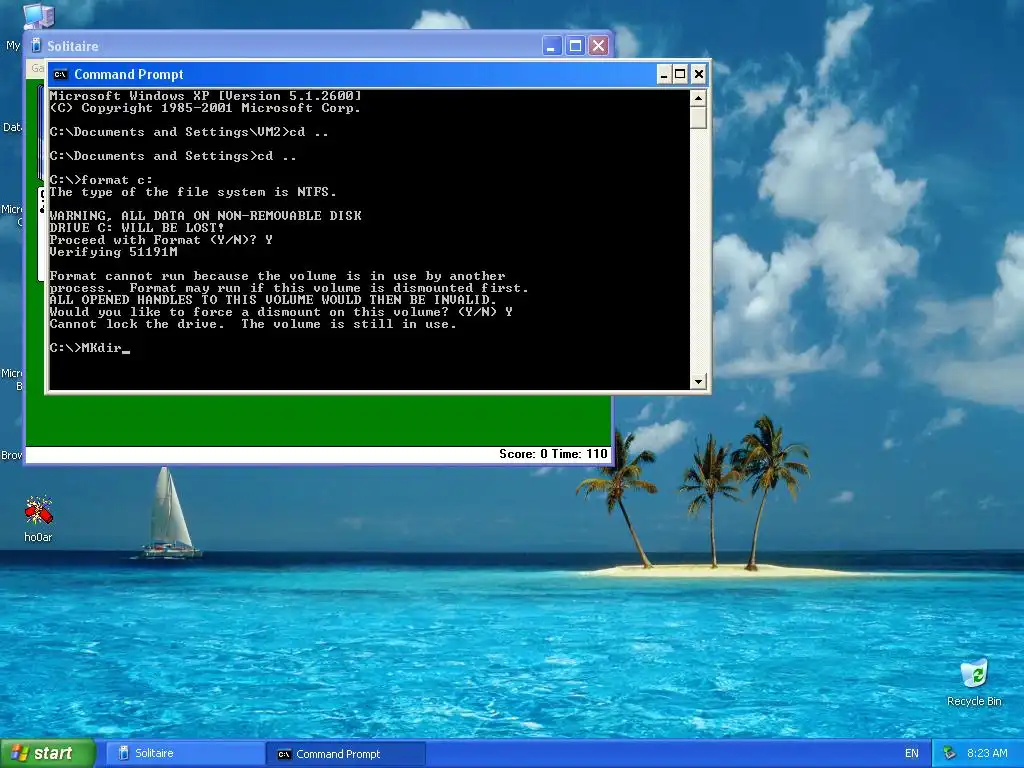Click the Command Prompt title text
The width and height of the screenshot is (1024, 768).
129,74
